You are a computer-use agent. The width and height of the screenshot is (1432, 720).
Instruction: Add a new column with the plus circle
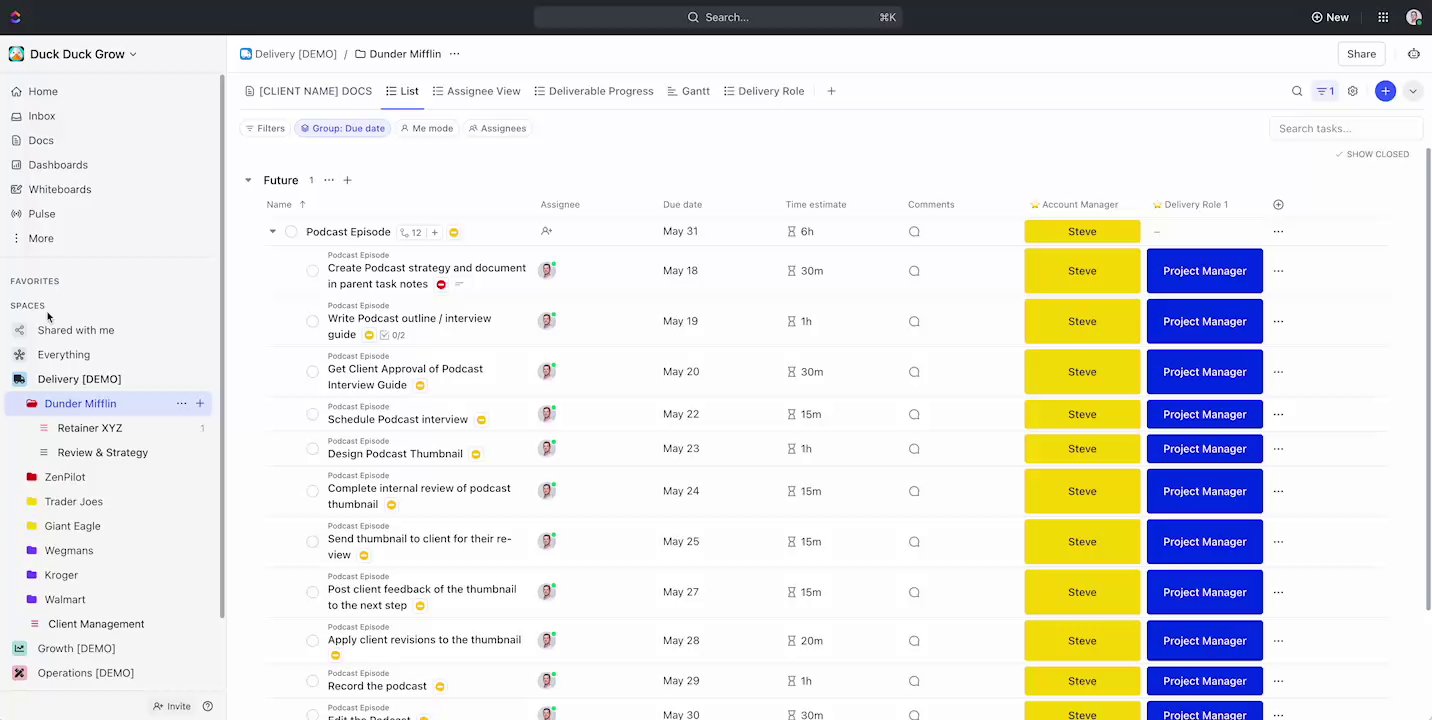[x=1278, y=204]
